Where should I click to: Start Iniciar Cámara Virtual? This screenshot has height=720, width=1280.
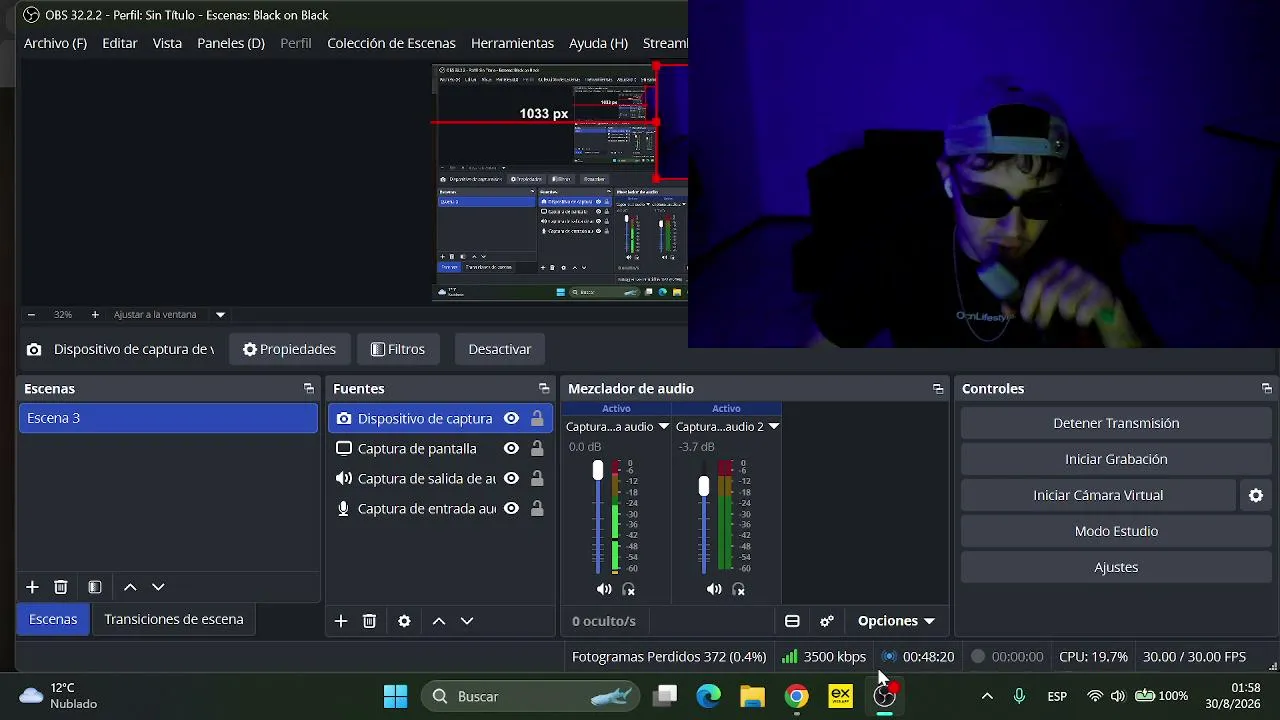click(1098, 495)
